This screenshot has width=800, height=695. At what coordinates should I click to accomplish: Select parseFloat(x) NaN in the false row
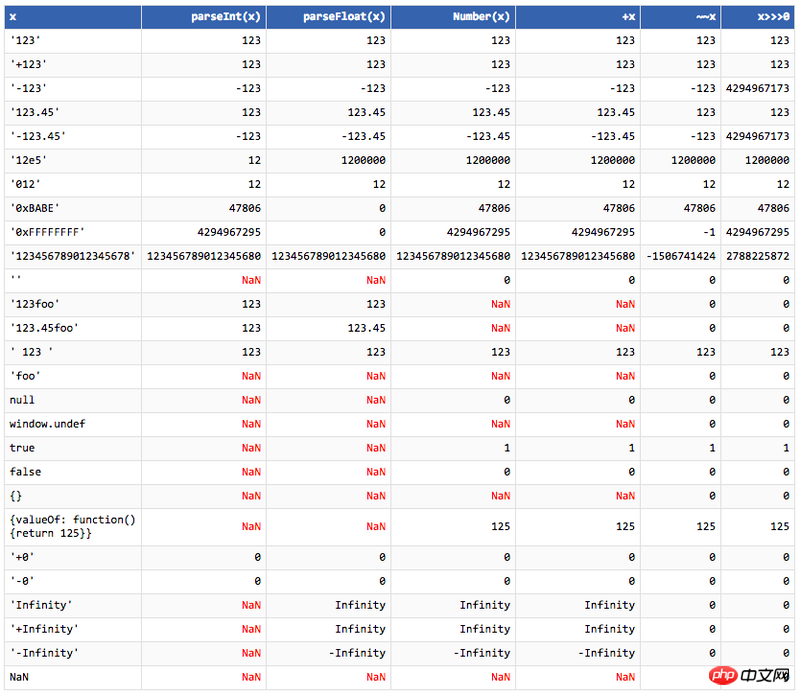376,472
